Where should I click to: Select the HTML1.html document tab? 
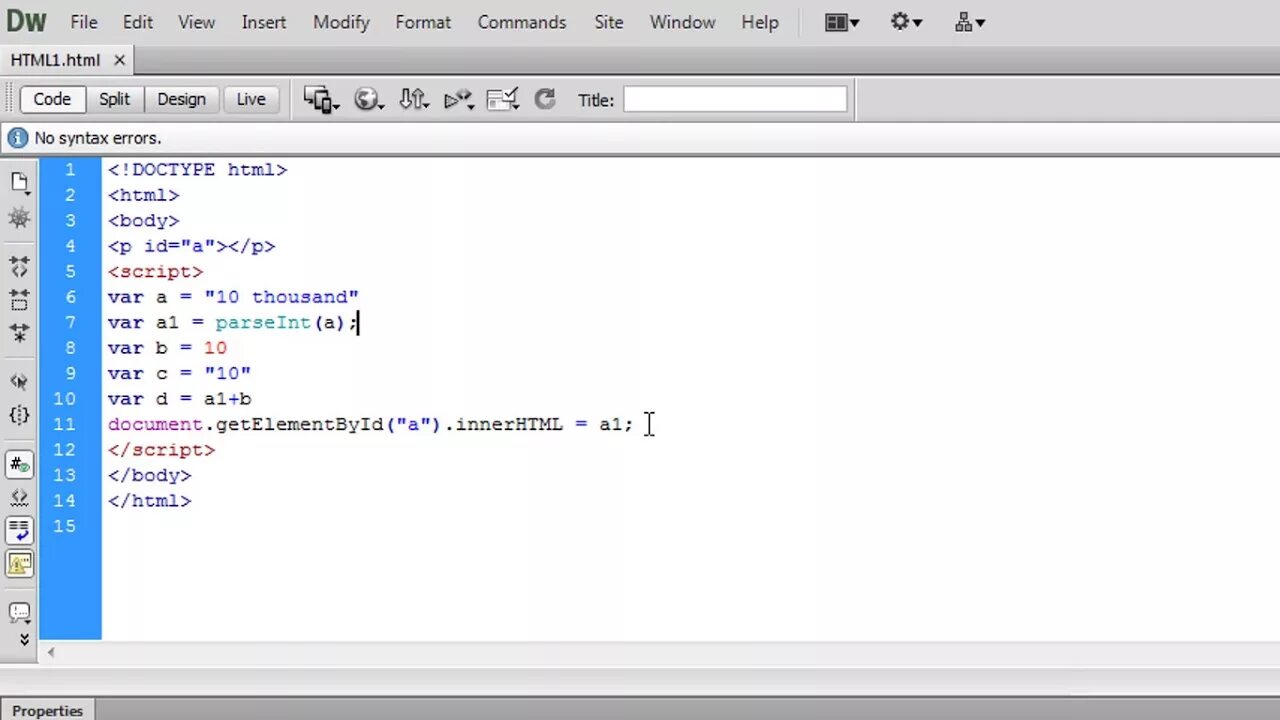pyautogui.click(x=56, y=60)
